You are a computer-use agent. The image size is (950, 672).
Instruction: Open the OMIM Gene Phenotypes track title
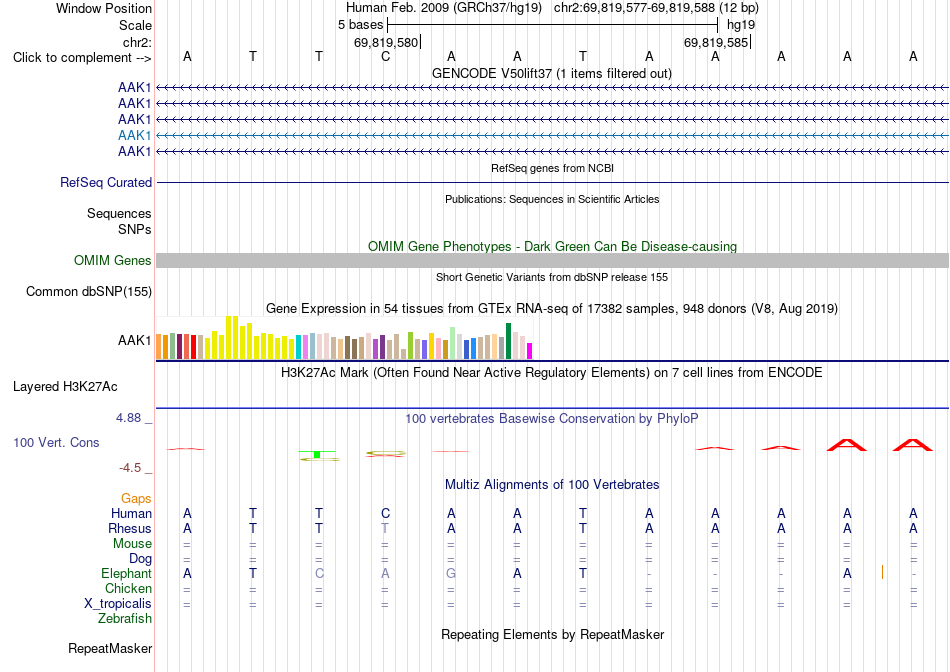click(x=552, y=247)
